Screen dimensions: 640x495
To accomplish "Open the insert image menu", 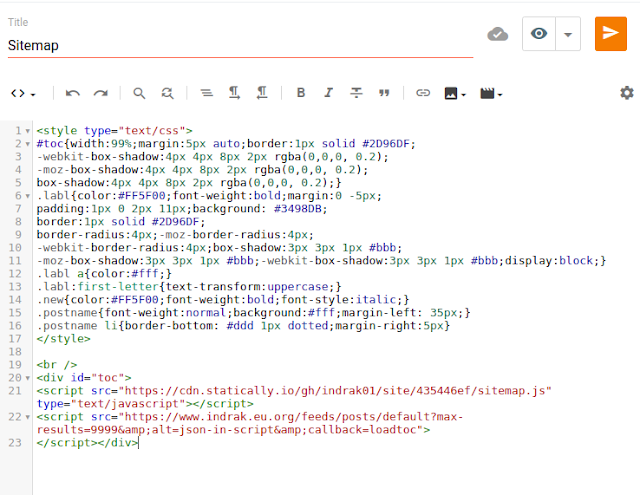I will [455, 93].
